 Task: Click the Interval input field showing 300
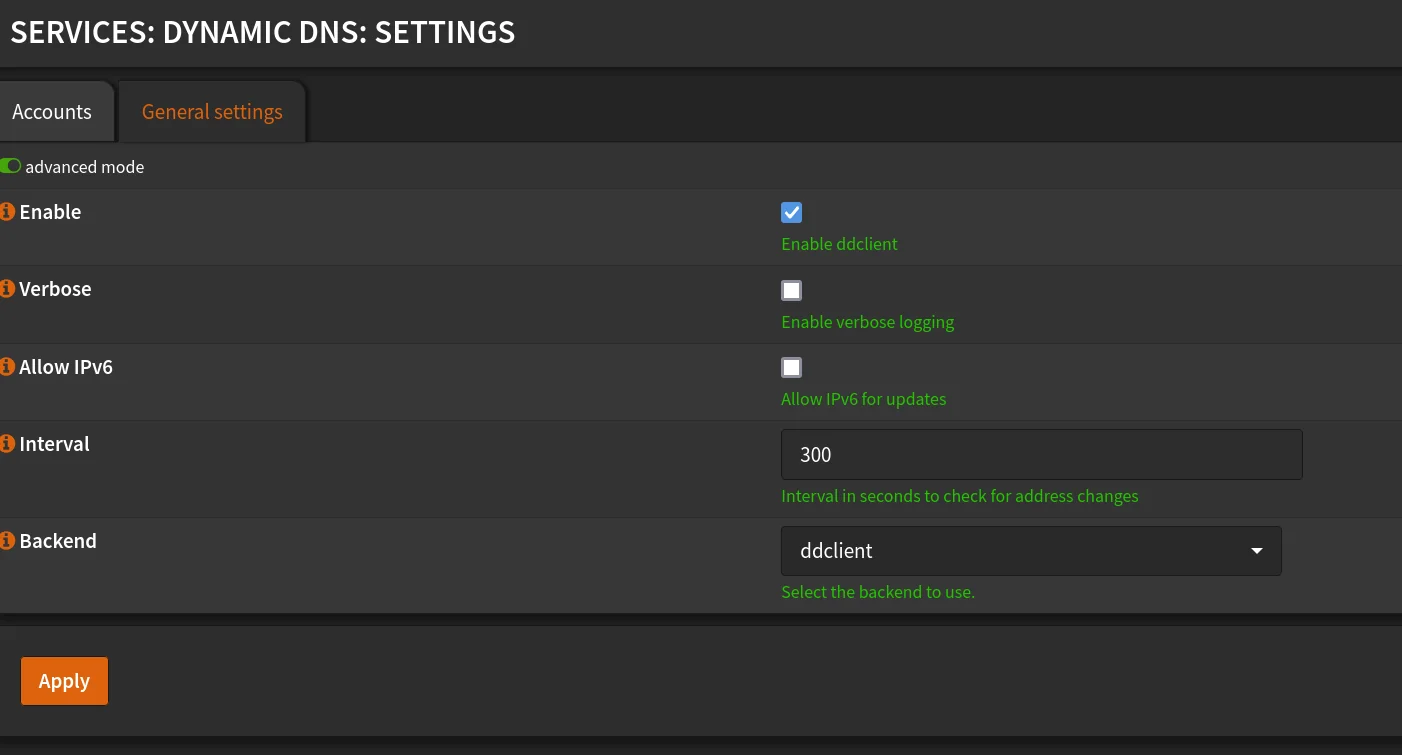[1041, 454]
